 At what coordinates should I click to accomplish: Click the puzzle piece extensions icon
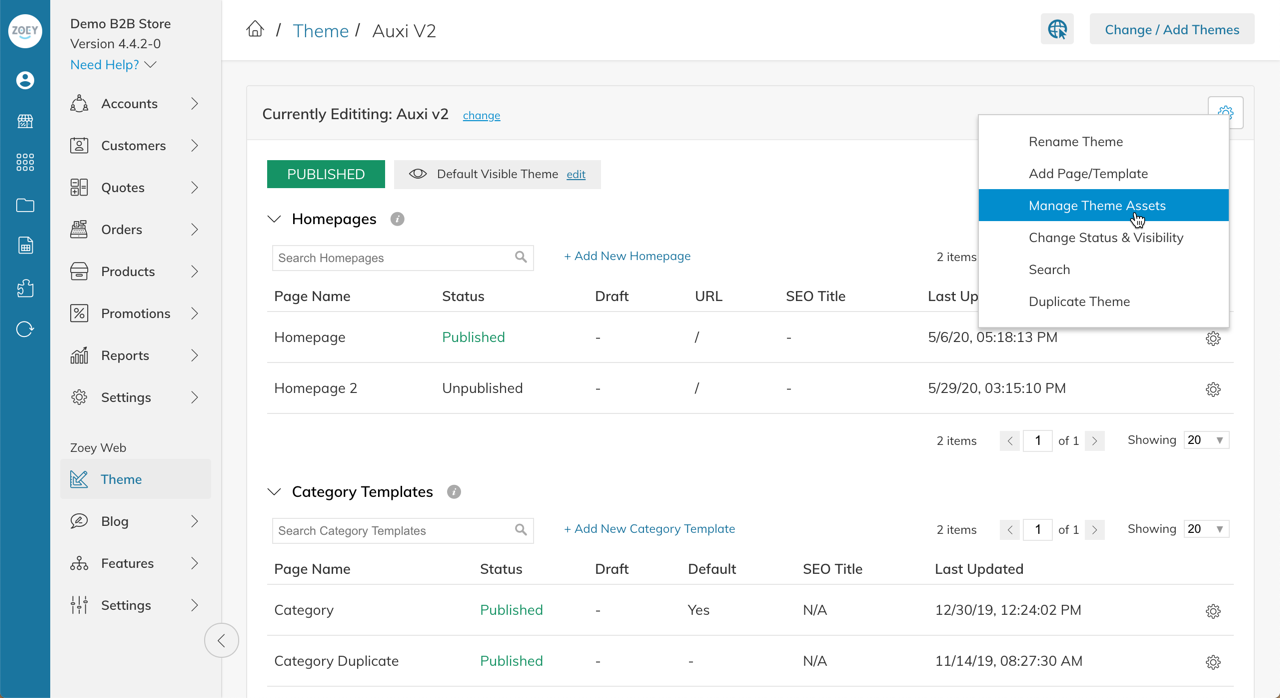click(25, 288)
